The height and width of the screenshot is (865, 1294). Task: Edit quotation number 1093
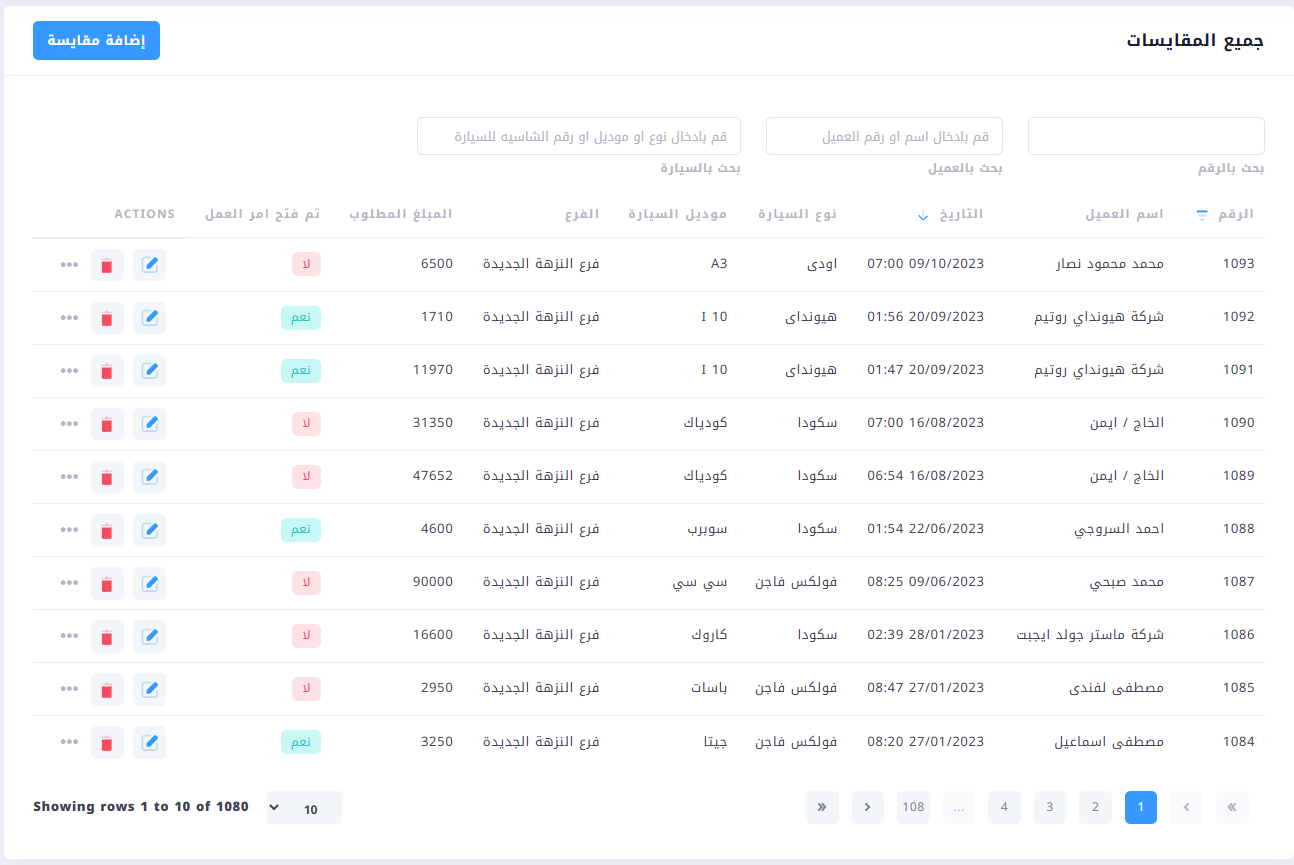149,265
